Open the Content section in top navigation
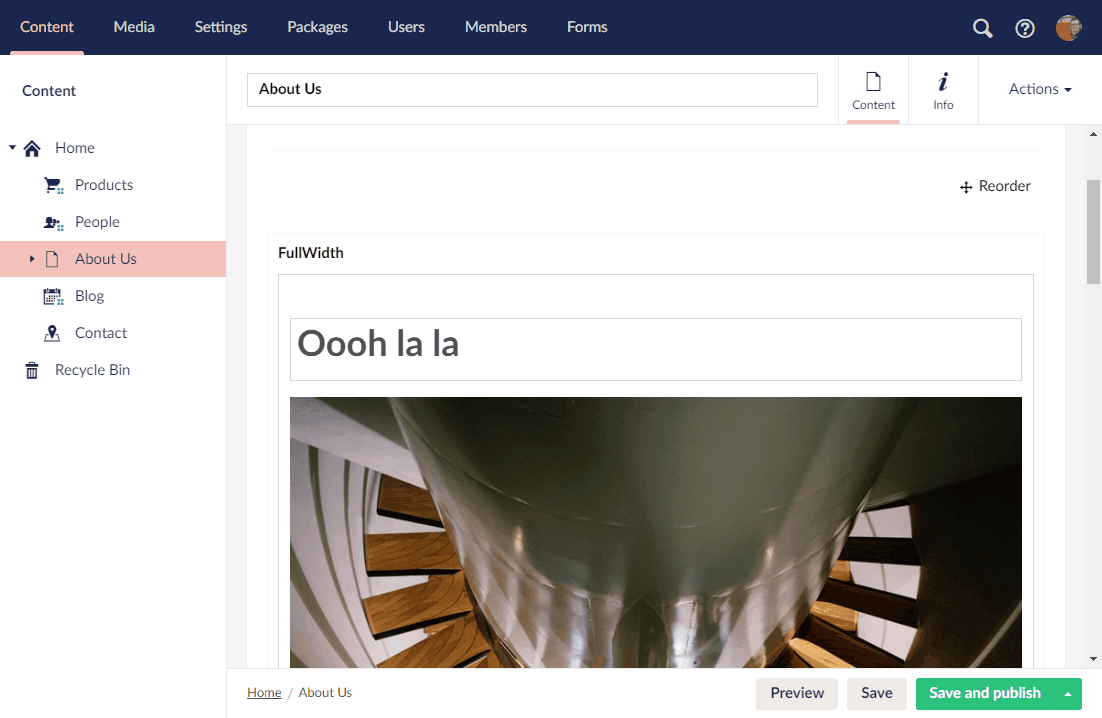The width and height of the screenshot is (1102, 718). coord(46,27)
